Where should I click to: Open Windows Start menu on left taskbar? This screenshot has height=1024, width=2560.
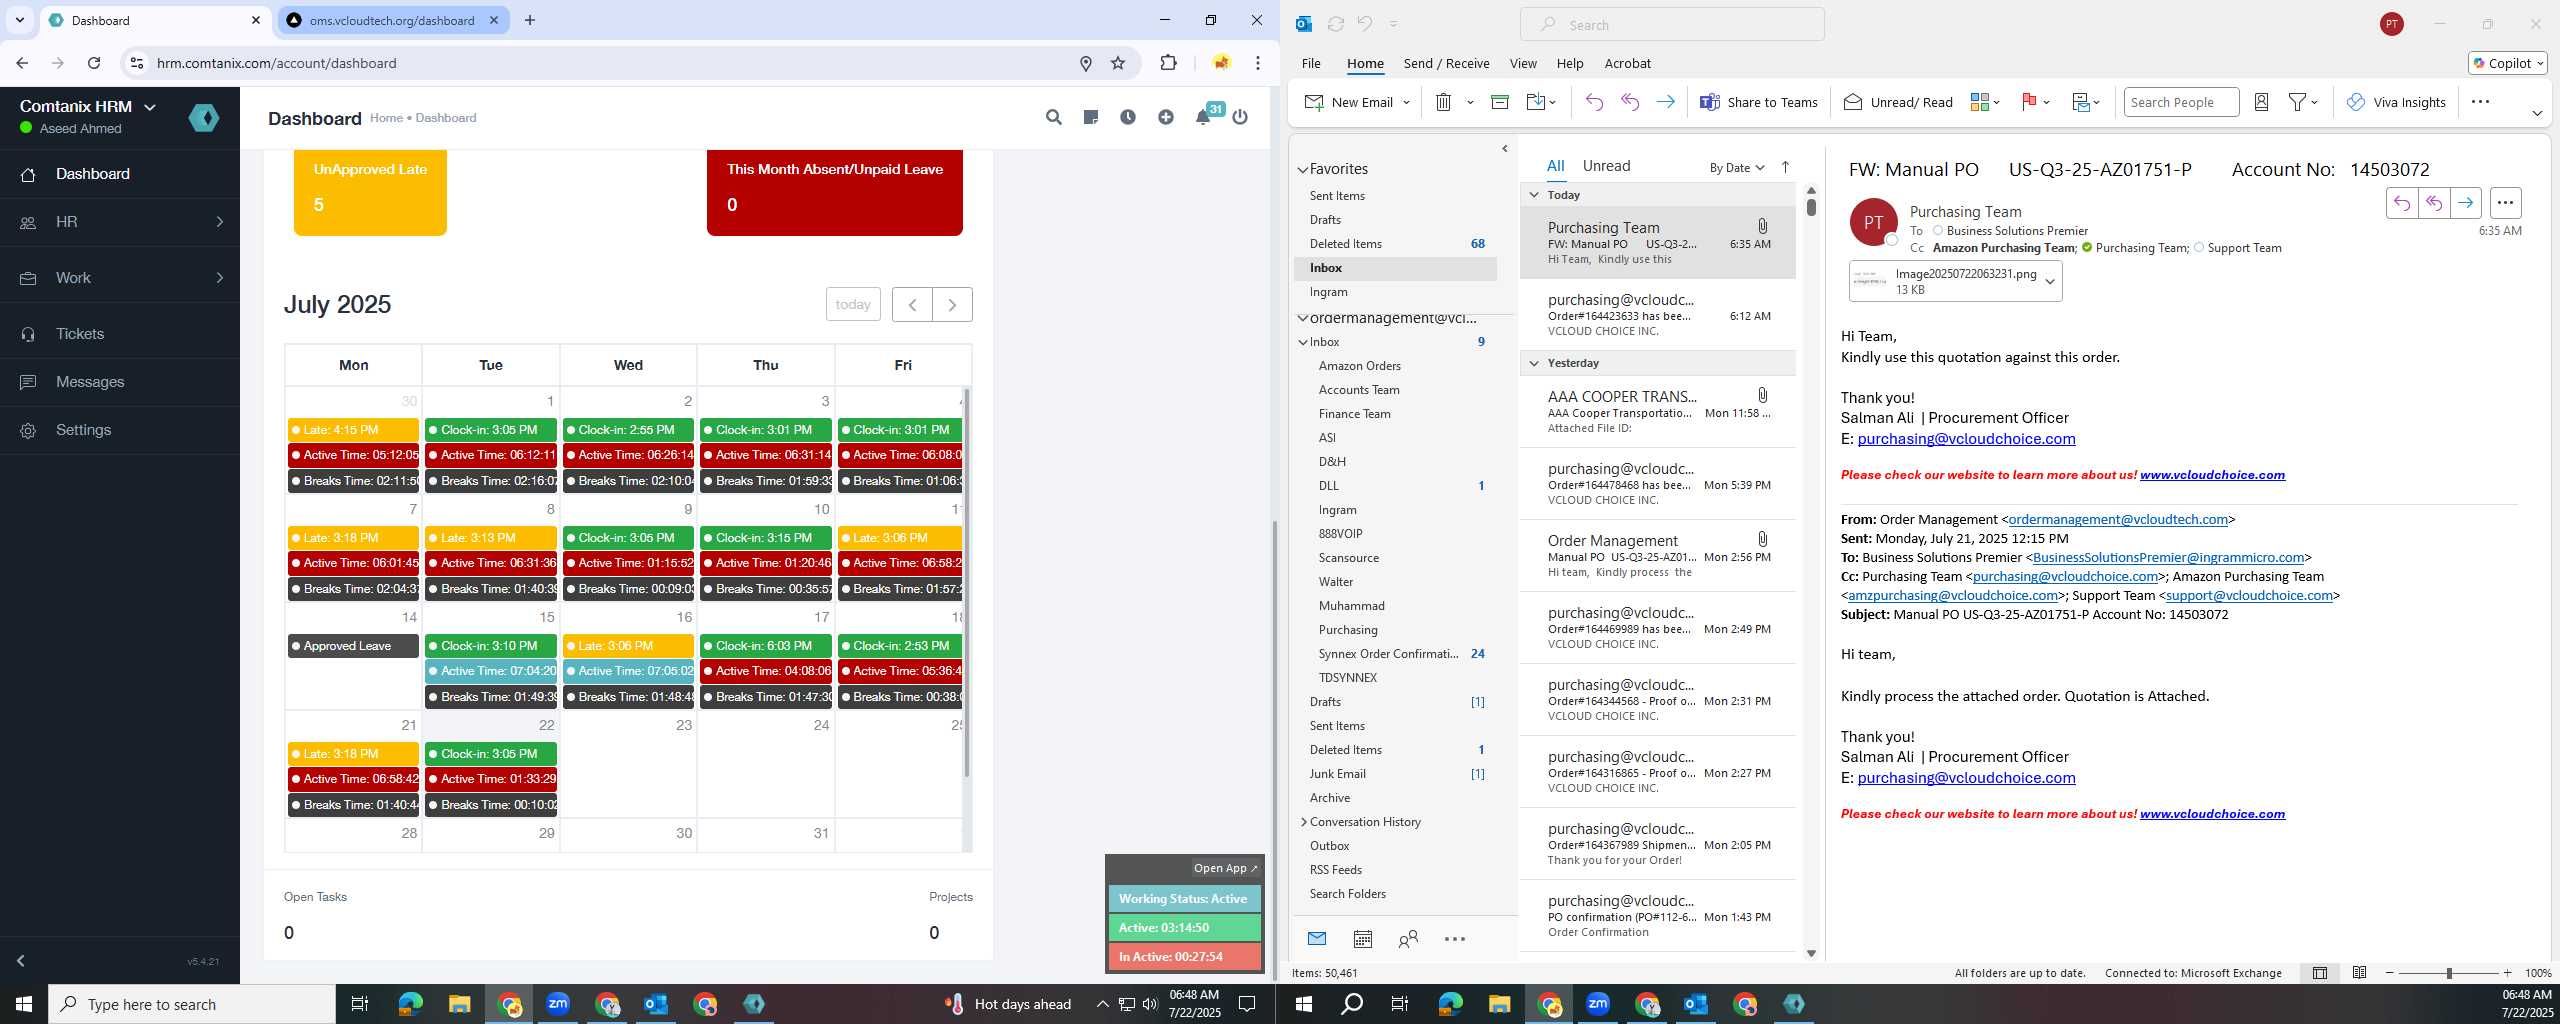[24, 1004]
